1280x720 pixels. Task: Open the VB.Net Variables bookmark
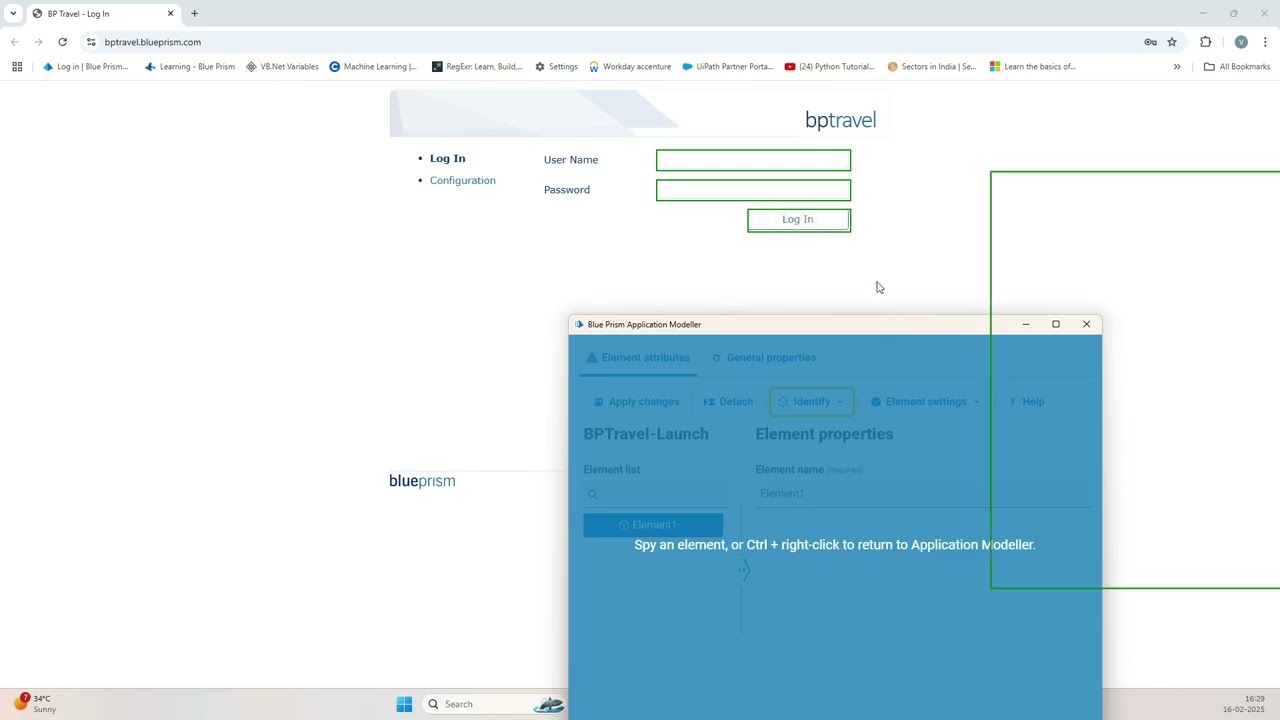[282, 67]
